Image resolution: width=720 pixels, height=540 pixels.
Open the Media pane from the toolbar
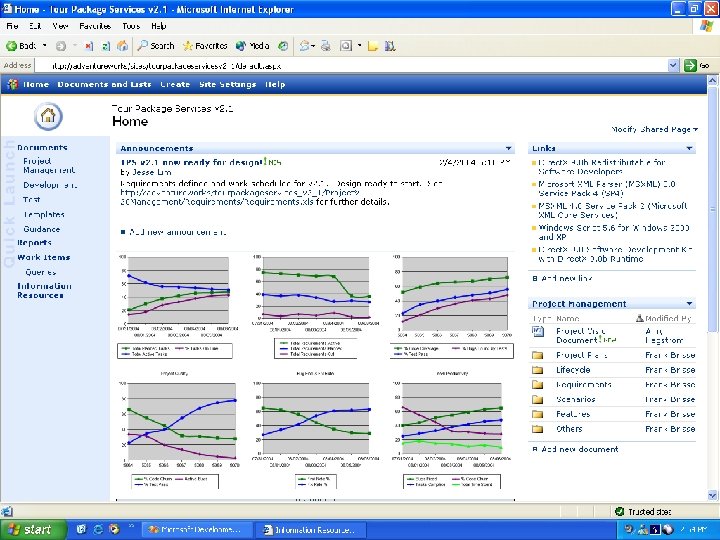pyautogui.click(x=253, y=46)
